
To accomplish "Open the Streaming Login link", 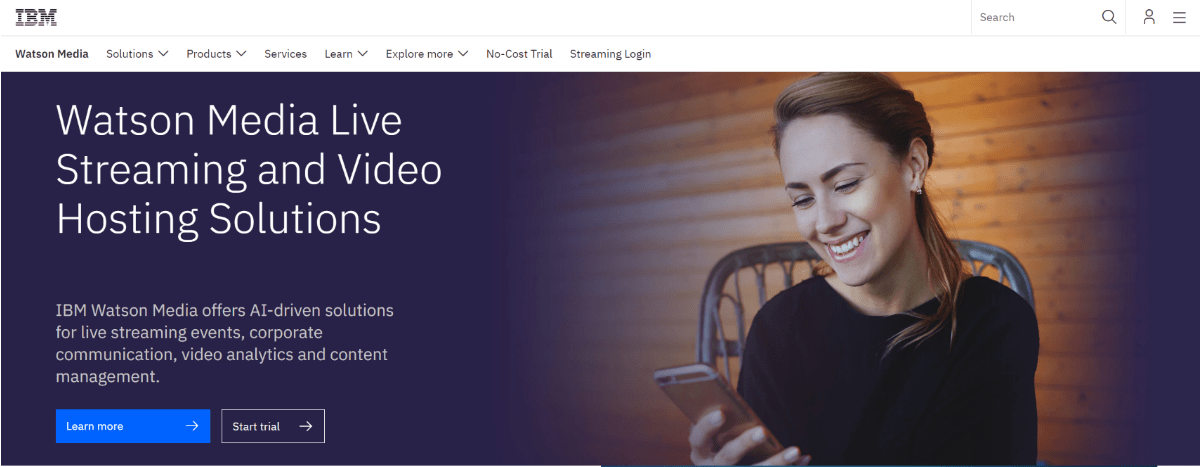I will pos(610,54).
